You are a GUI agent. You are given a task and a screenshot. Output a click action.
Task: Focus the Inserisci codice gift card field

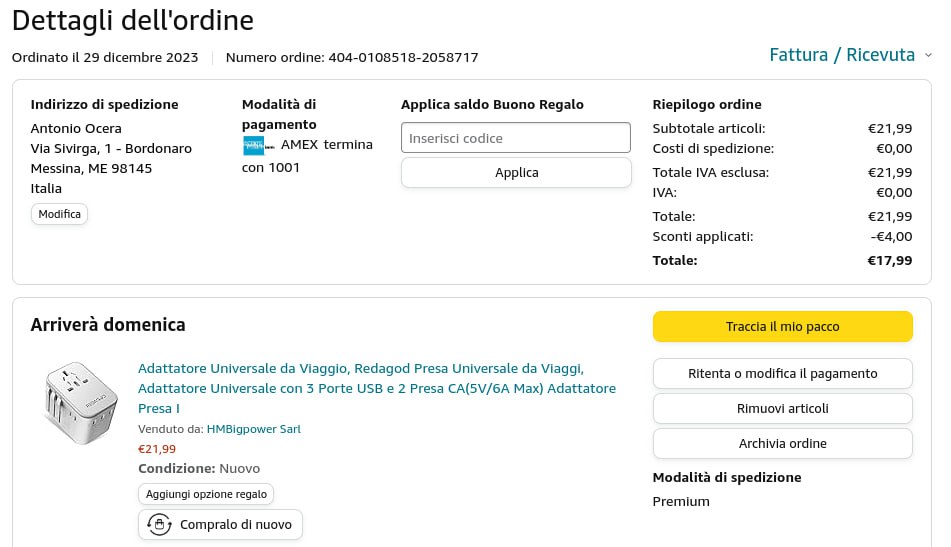pos(516,138)
